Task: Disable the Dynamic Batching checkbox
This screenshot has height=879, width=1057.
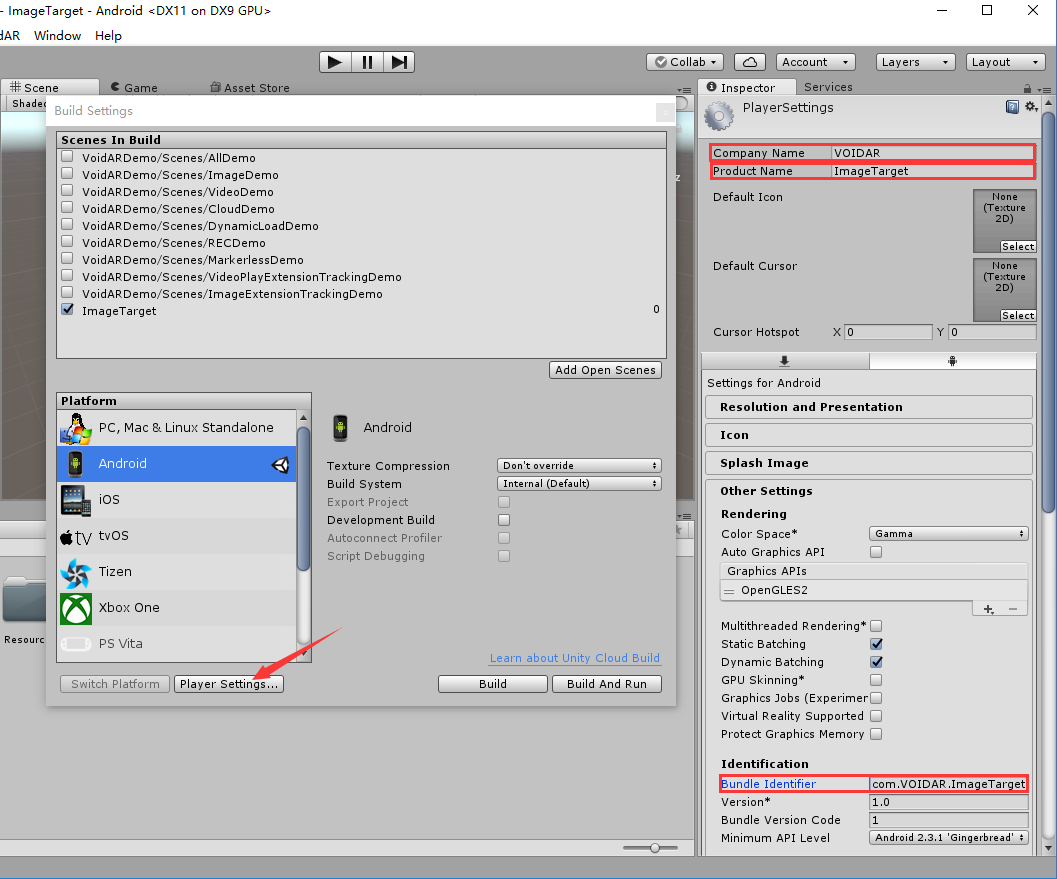Action: point(876,663)
